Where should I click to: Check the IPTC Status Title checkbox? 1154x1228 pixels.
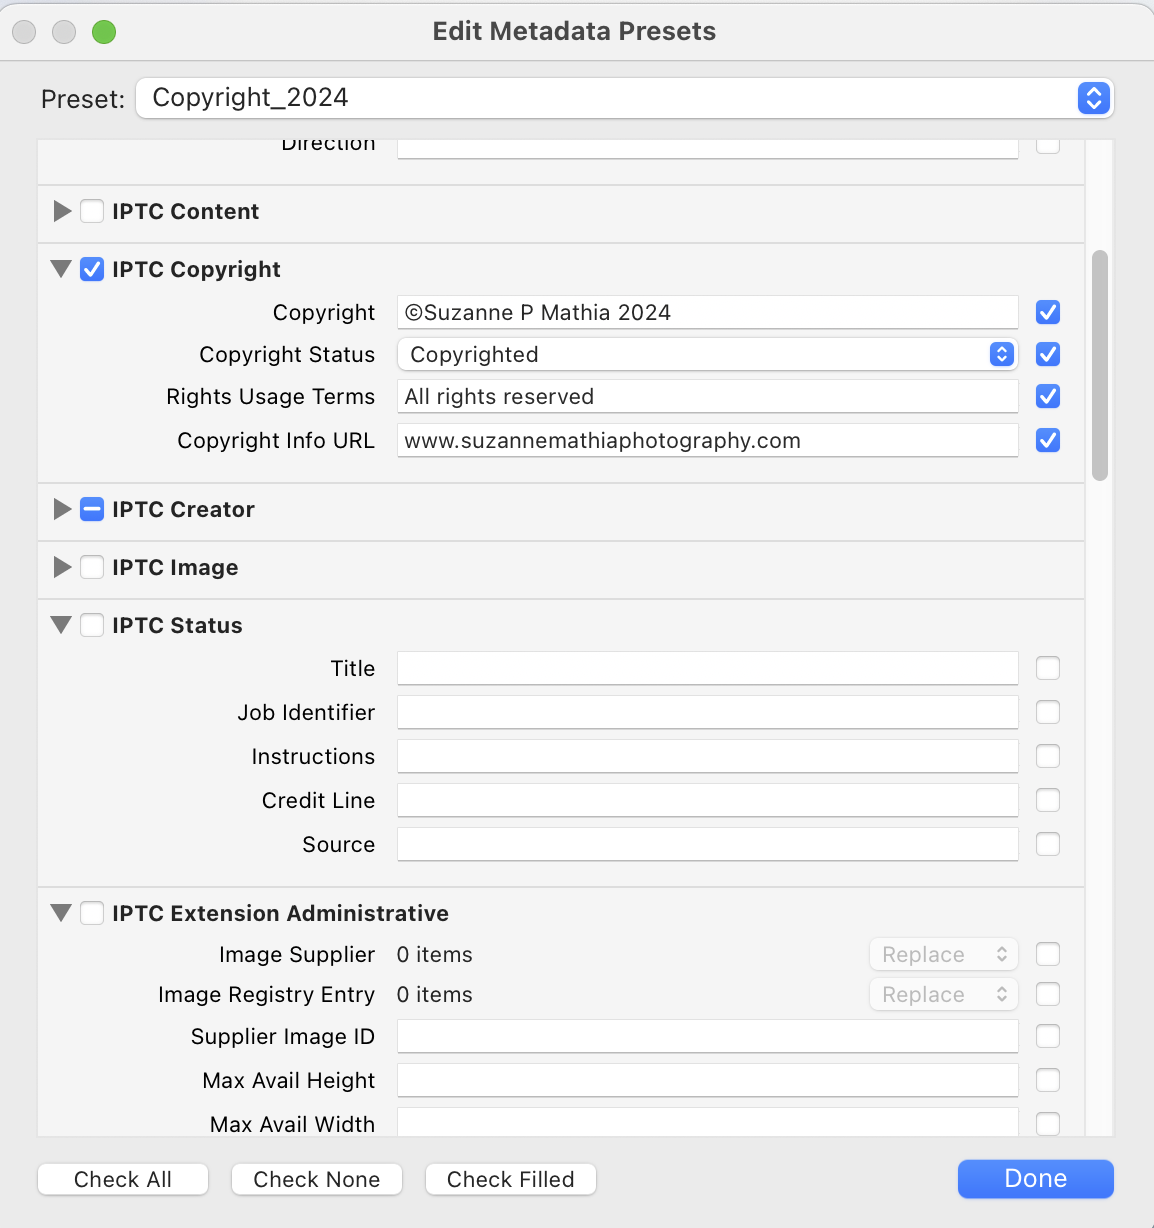1048,668
